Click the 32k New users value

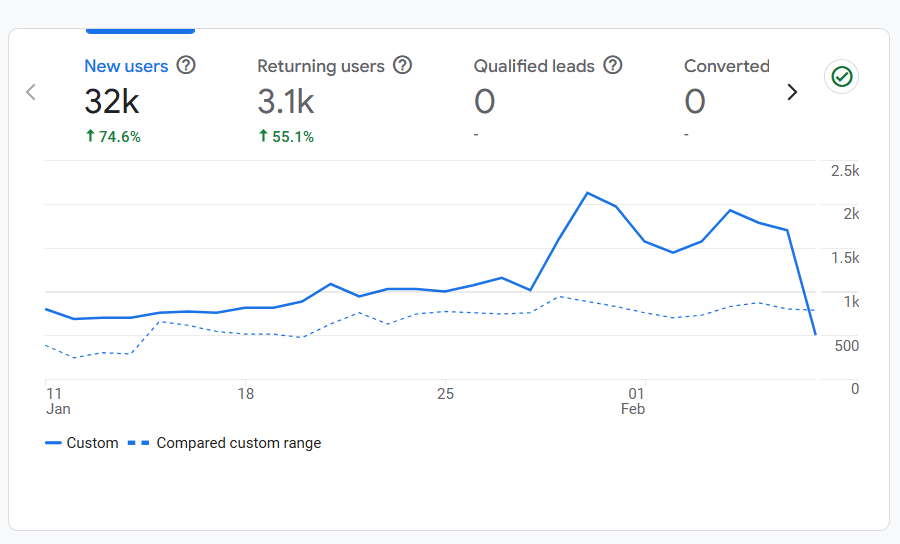click(x=111, y=101)
